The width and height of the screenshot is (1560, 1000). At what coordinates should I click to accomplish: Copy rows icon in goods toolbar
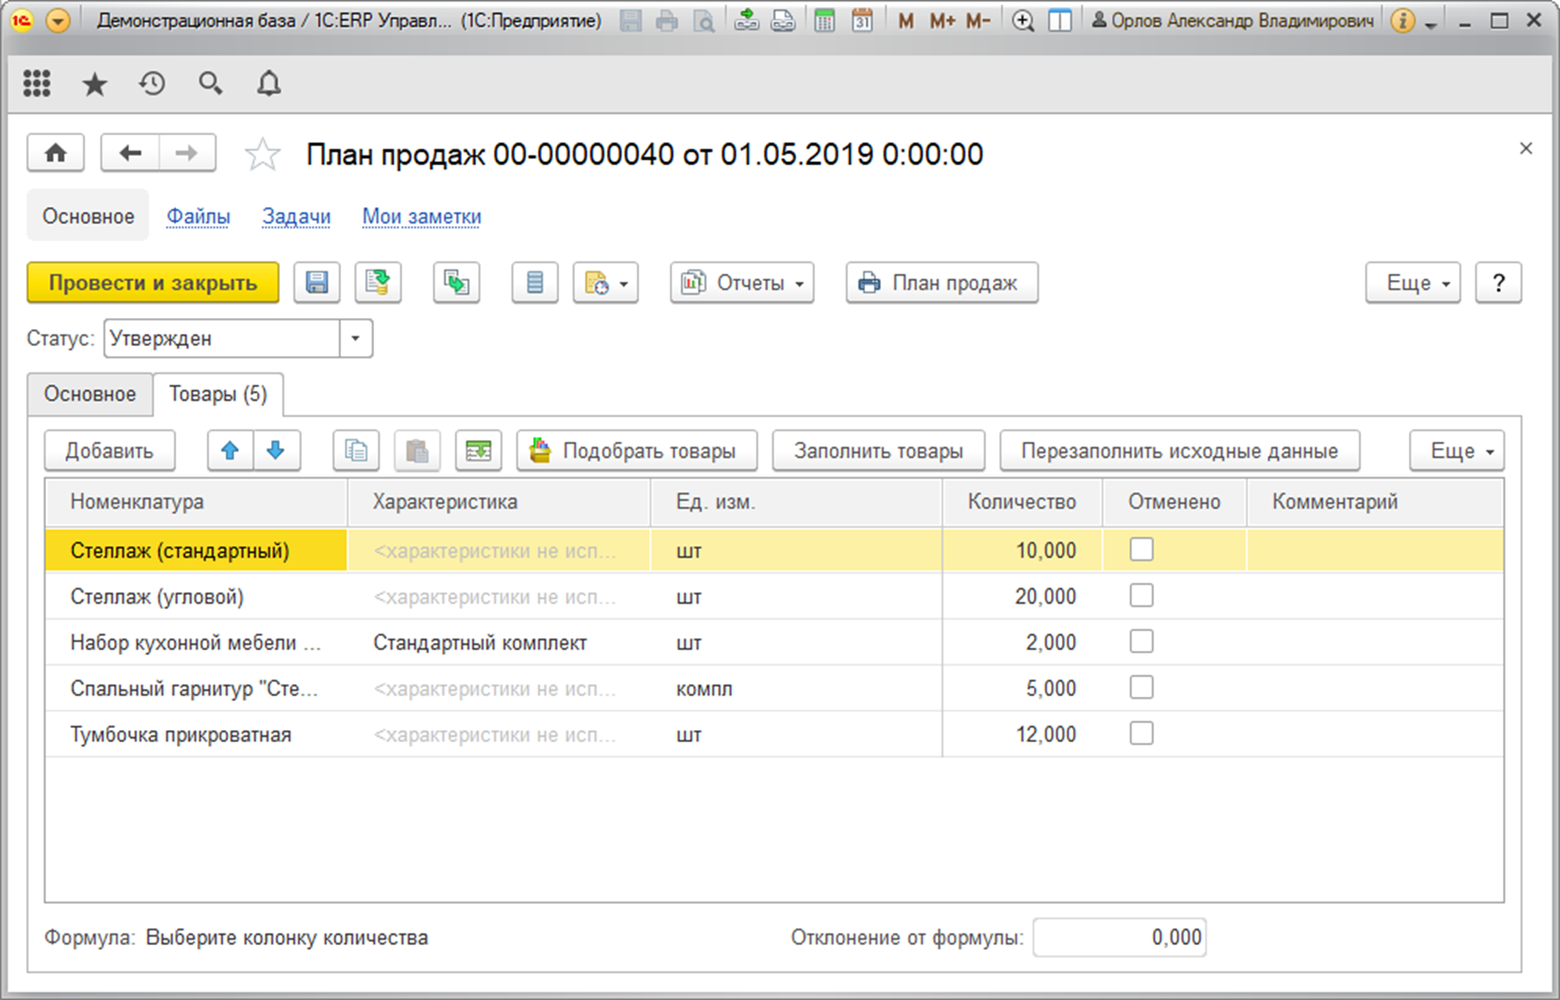point(356,451)
